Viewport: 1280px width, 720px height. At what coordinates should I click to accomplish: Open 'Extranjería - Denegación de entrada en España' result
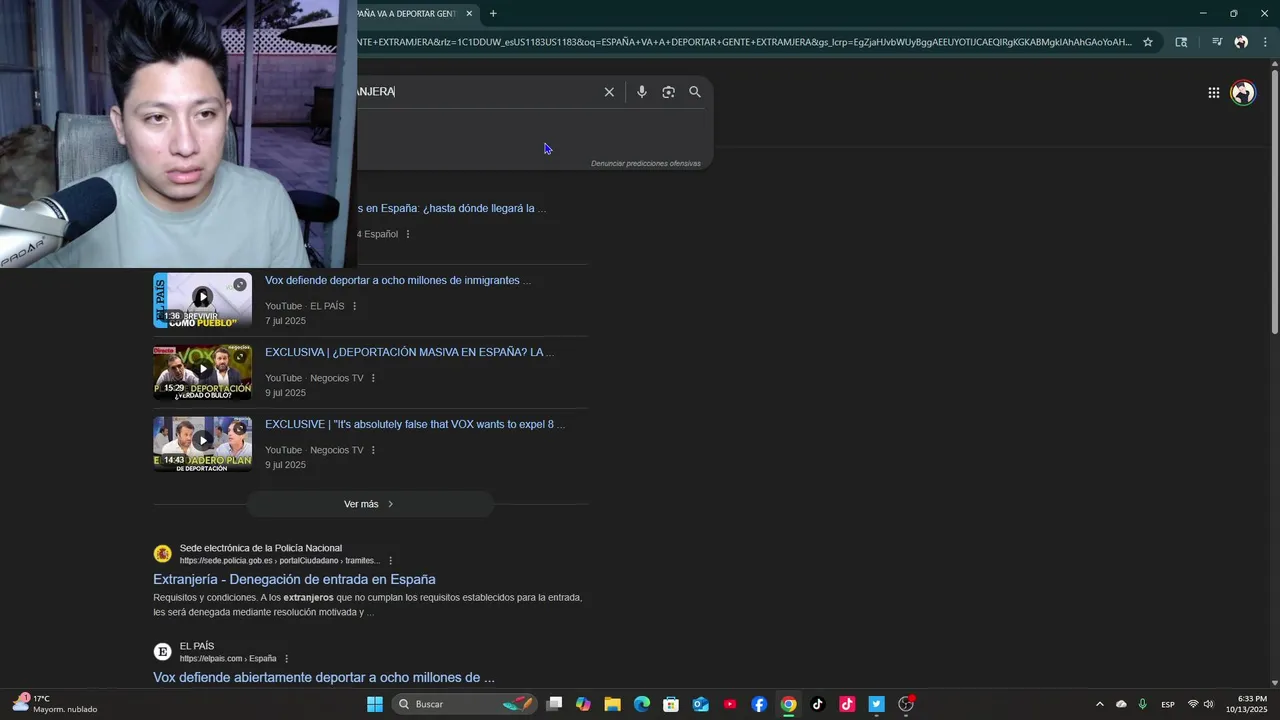click(x=294, y=579)
